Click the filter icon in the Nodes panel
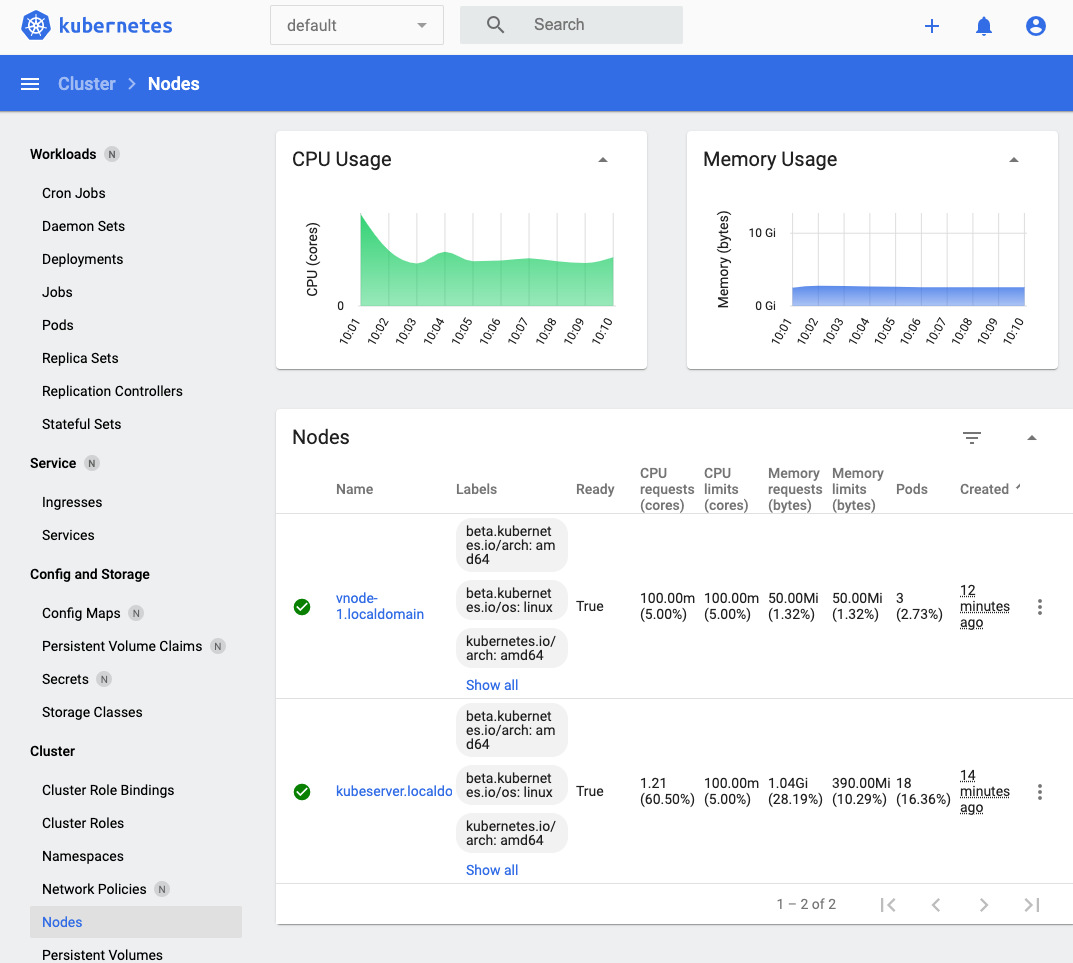 pos(971,437)
